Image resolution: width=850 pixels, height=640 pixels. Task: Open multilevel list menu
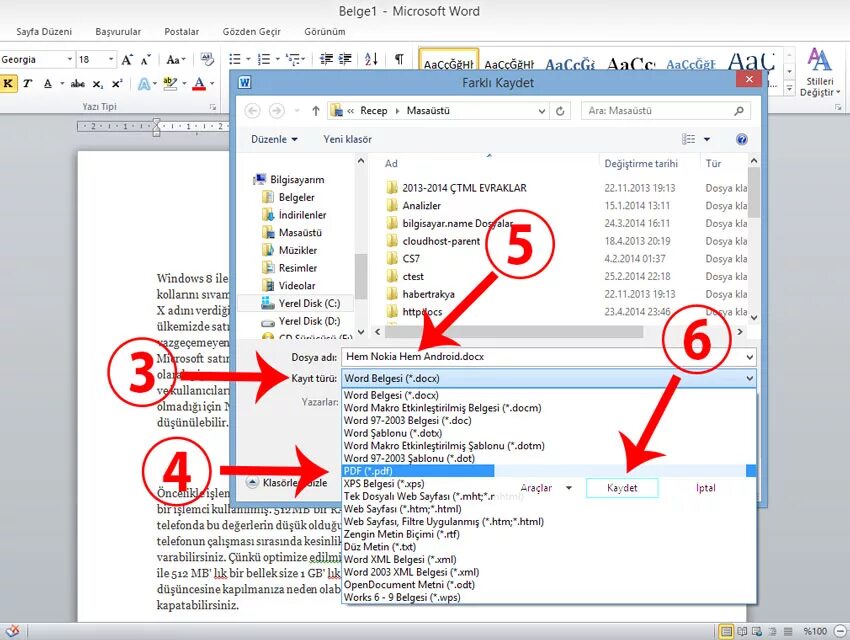click(293, 59)
